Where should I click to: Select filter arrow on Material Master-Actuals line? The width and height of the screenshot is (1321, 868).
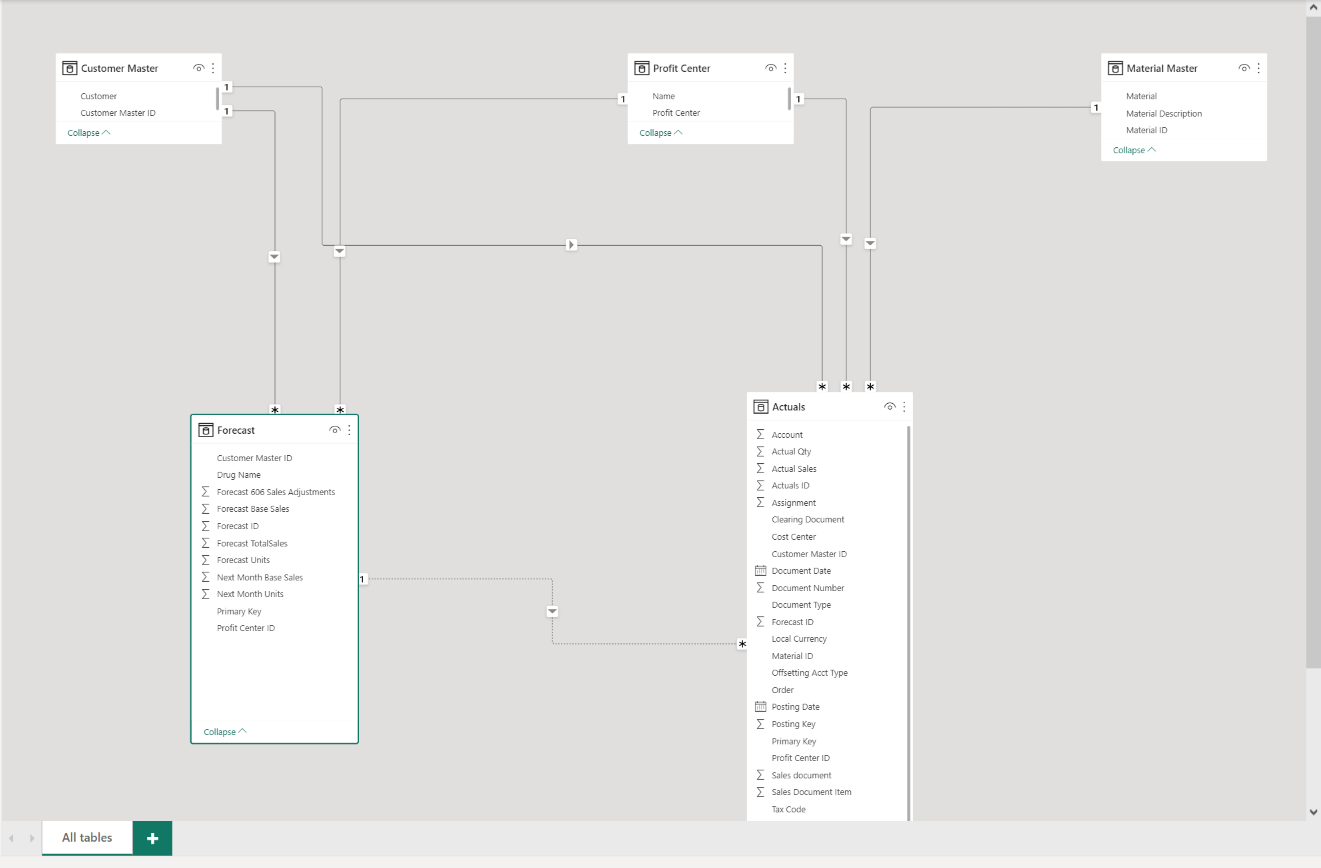click(870, 243)
